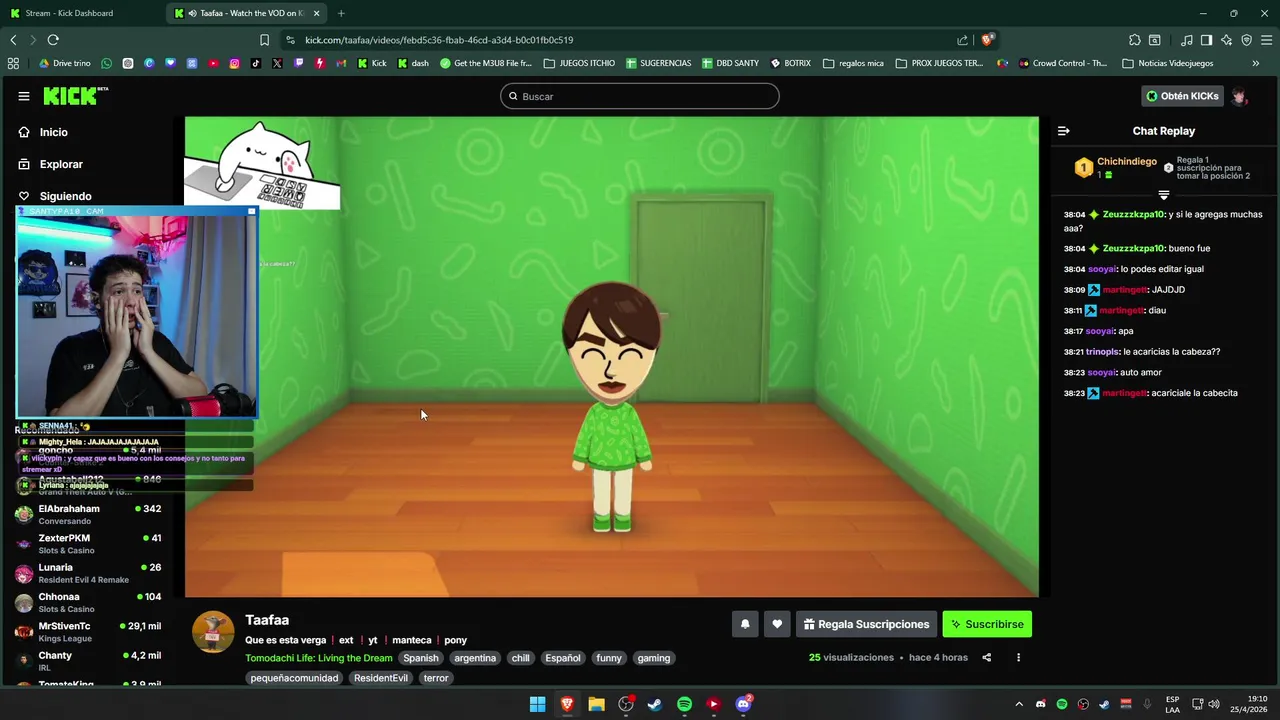Show more bookmarks chevron

point(1255,63)
